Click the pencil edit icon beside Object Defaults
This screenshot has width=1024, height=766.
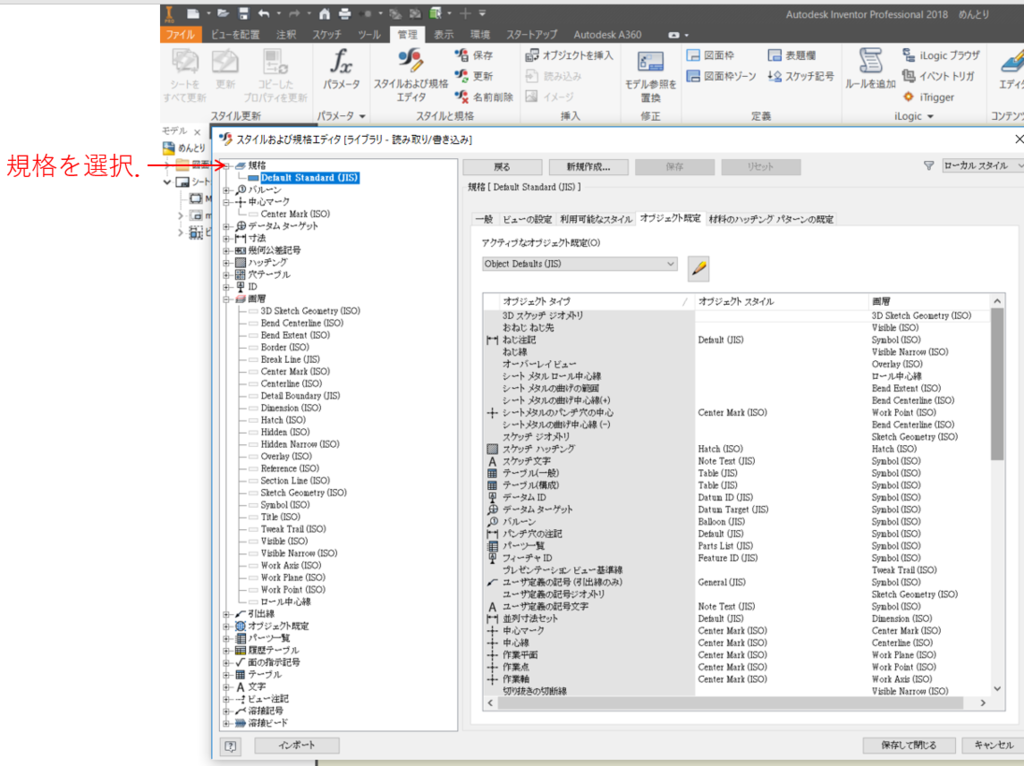(x=699, y=268)
